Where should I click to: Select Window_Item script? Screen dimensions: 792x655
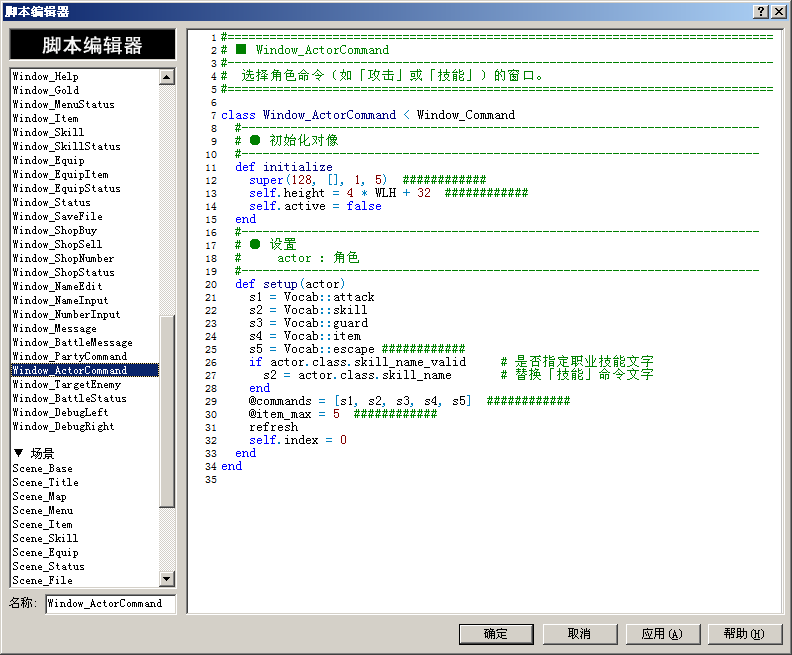(85, 119)
